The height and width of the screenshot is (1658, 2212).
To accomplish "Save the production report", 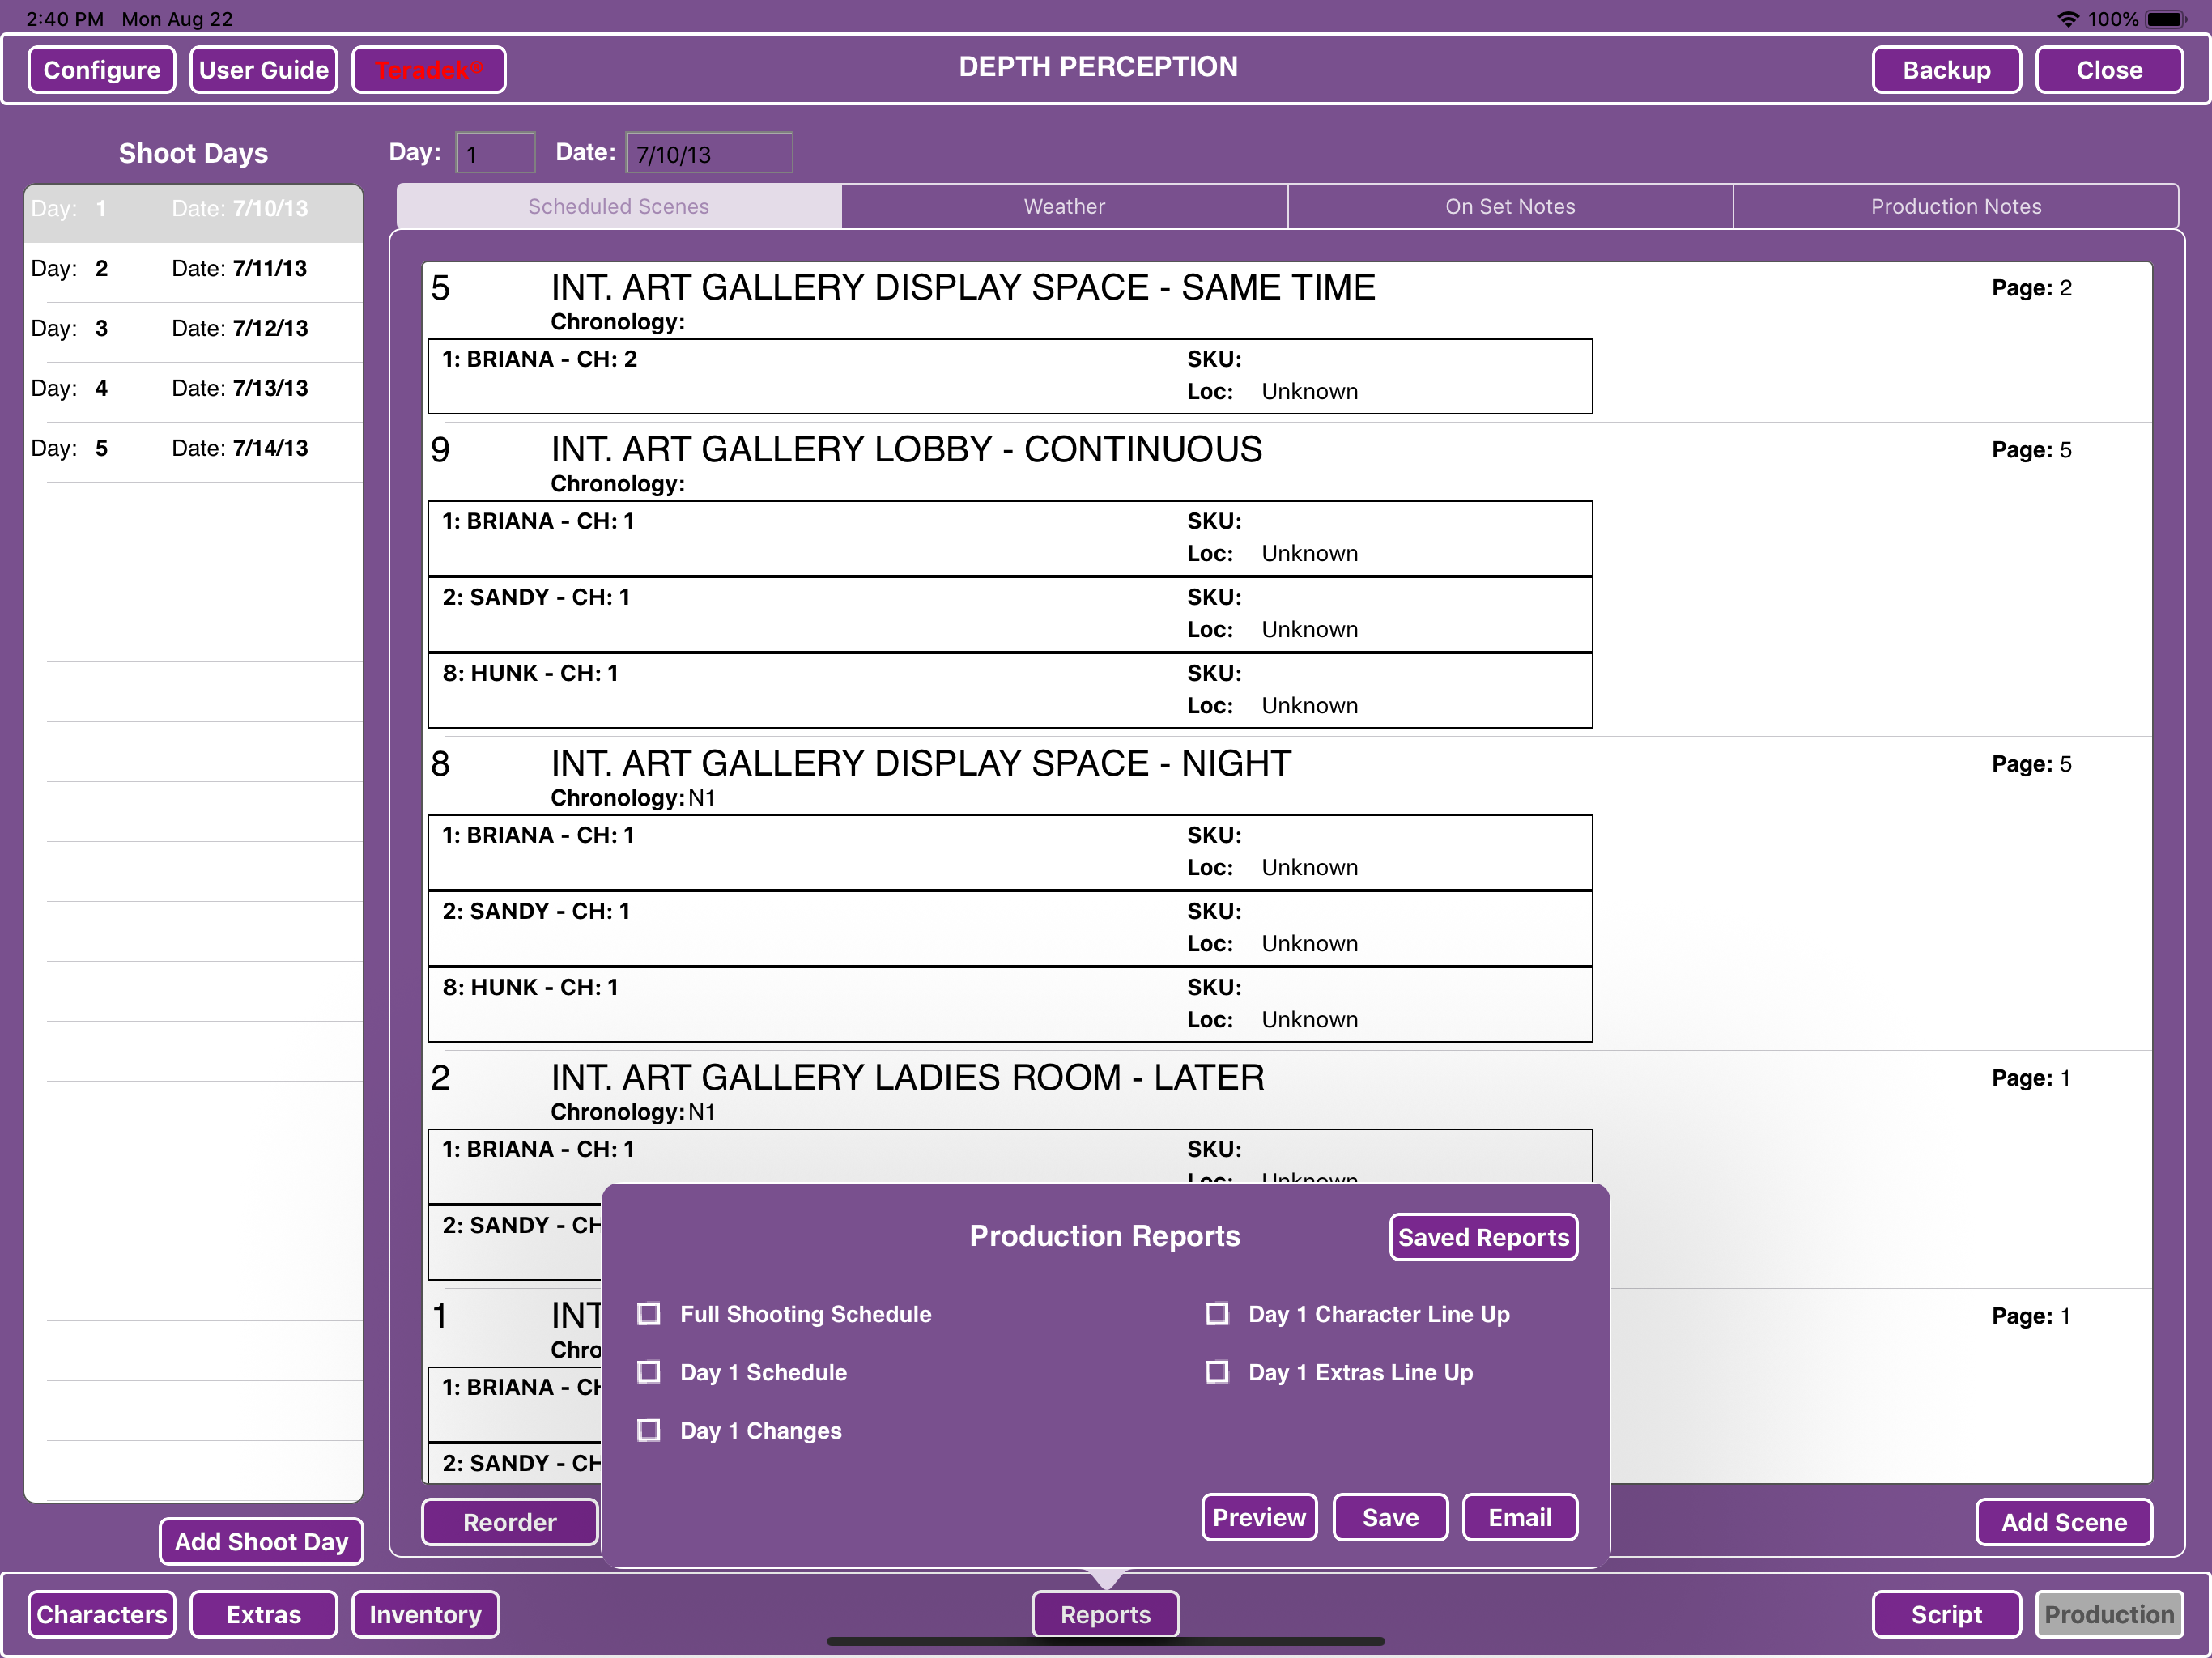I will (1390, 1517).
